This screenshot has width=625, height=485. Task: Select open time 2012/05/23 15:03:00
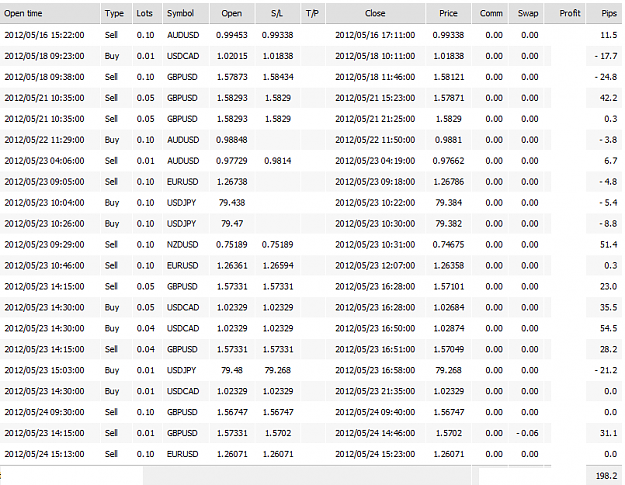coord(44,370)
